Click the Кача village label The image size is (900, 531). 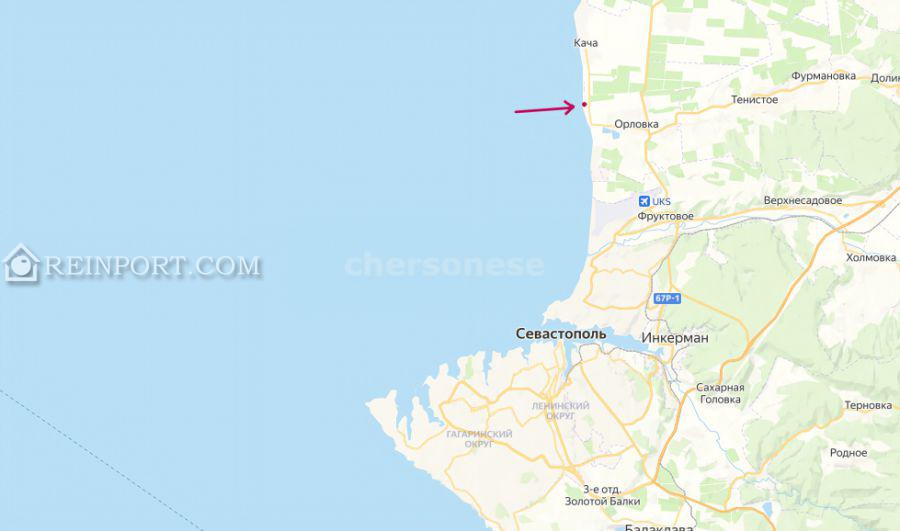pyautogui.click(x=585, y=43)
